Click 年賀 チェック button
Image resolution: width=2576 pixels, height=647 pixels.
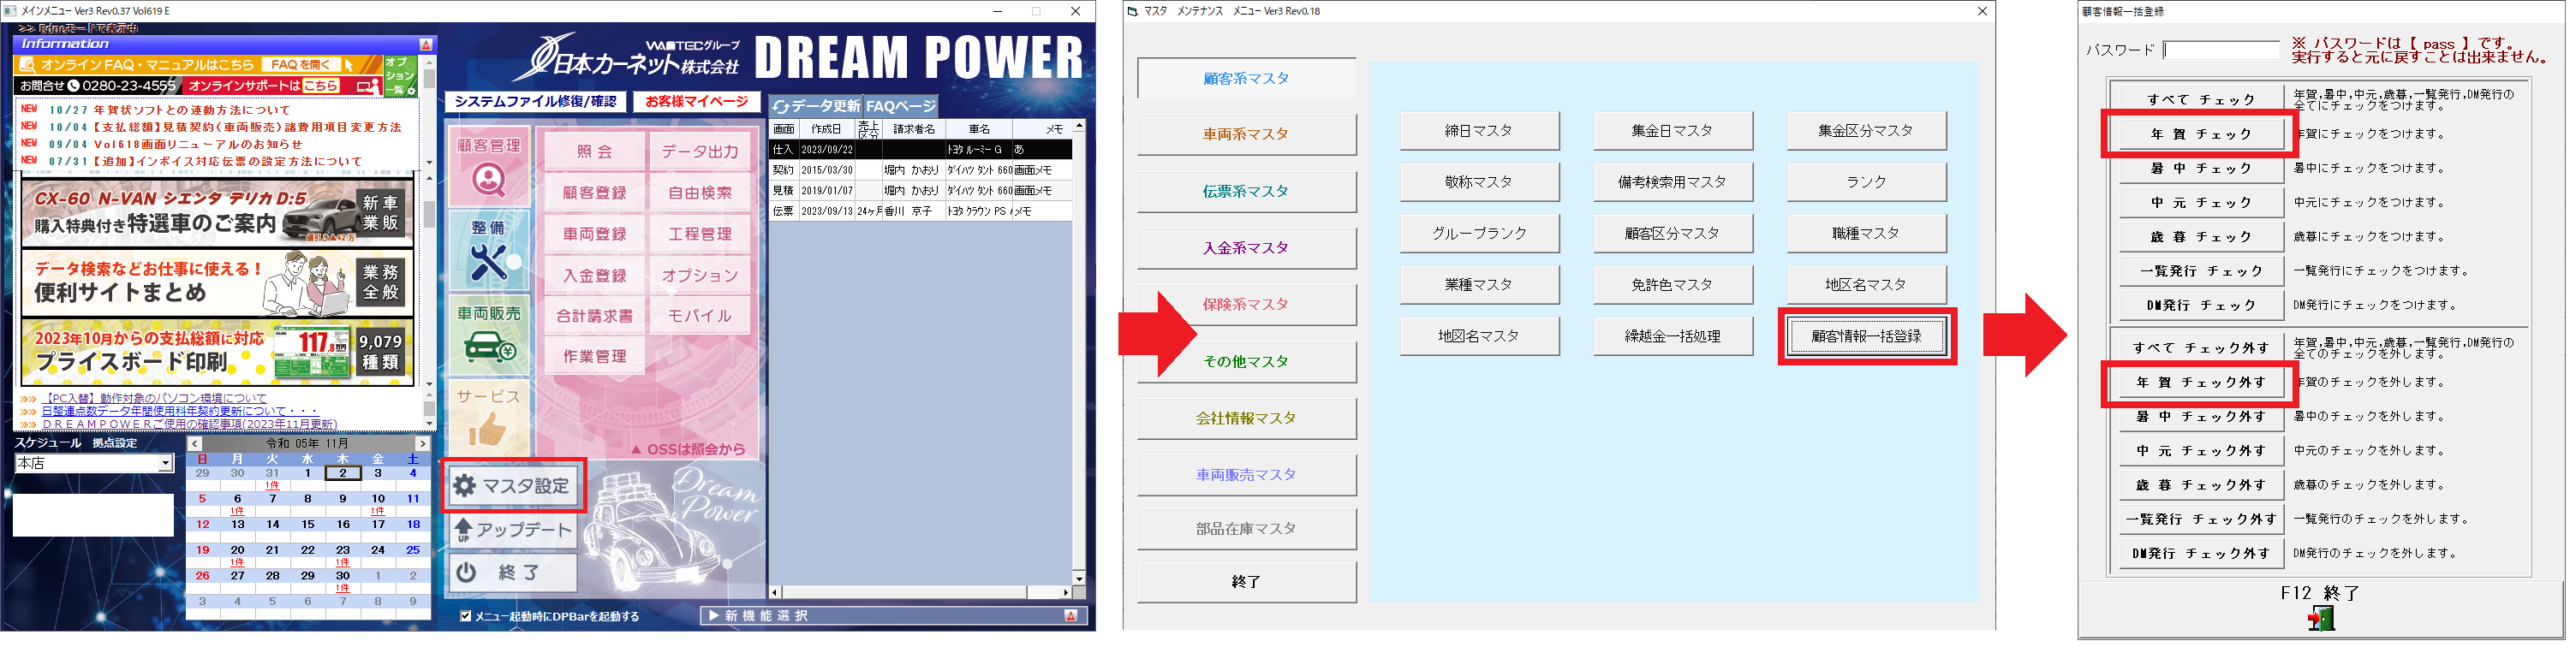(x=2201, y=134)
